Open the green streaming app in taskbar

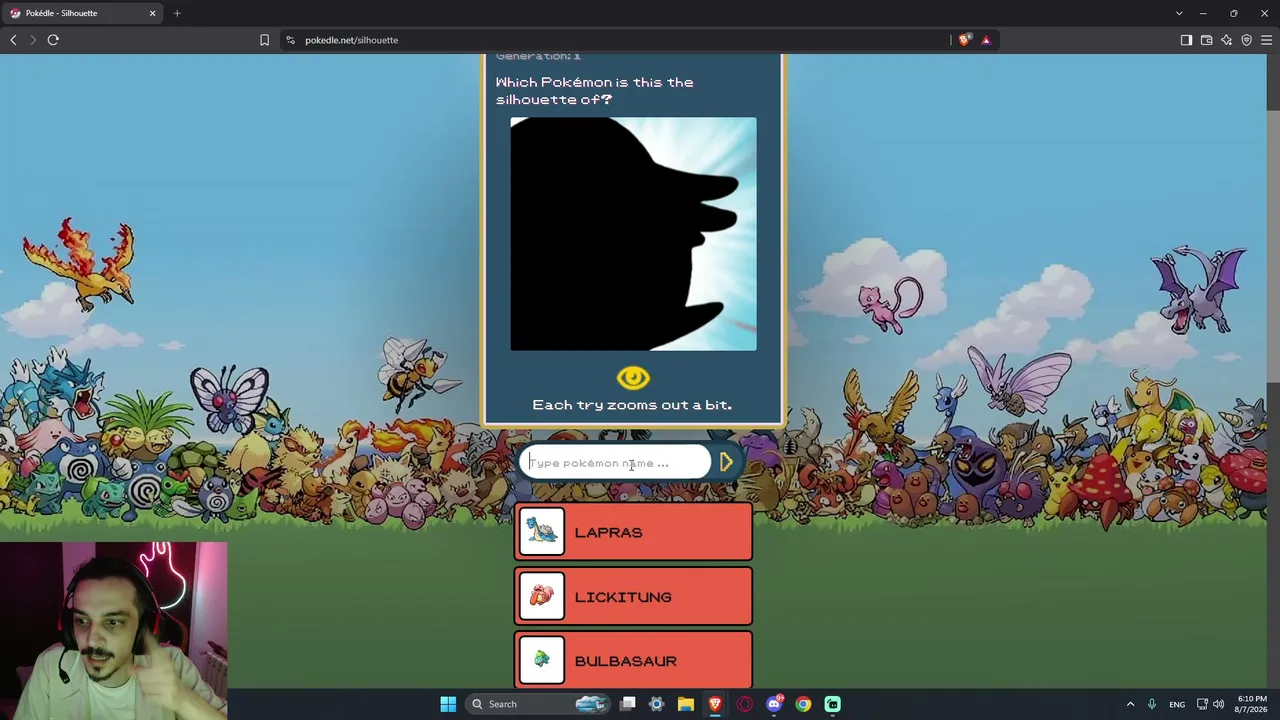[x=832, y=704]
